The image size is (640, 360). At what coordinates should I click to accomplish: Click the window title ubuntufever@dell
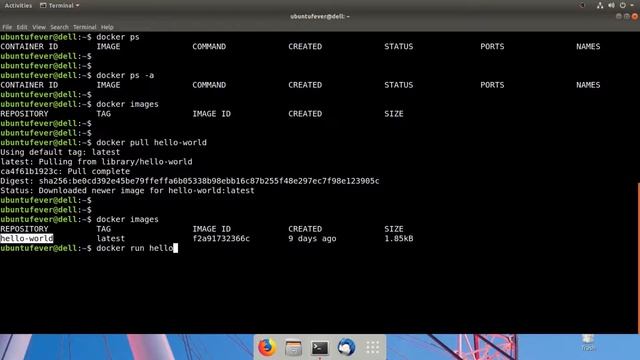(320, 16)
